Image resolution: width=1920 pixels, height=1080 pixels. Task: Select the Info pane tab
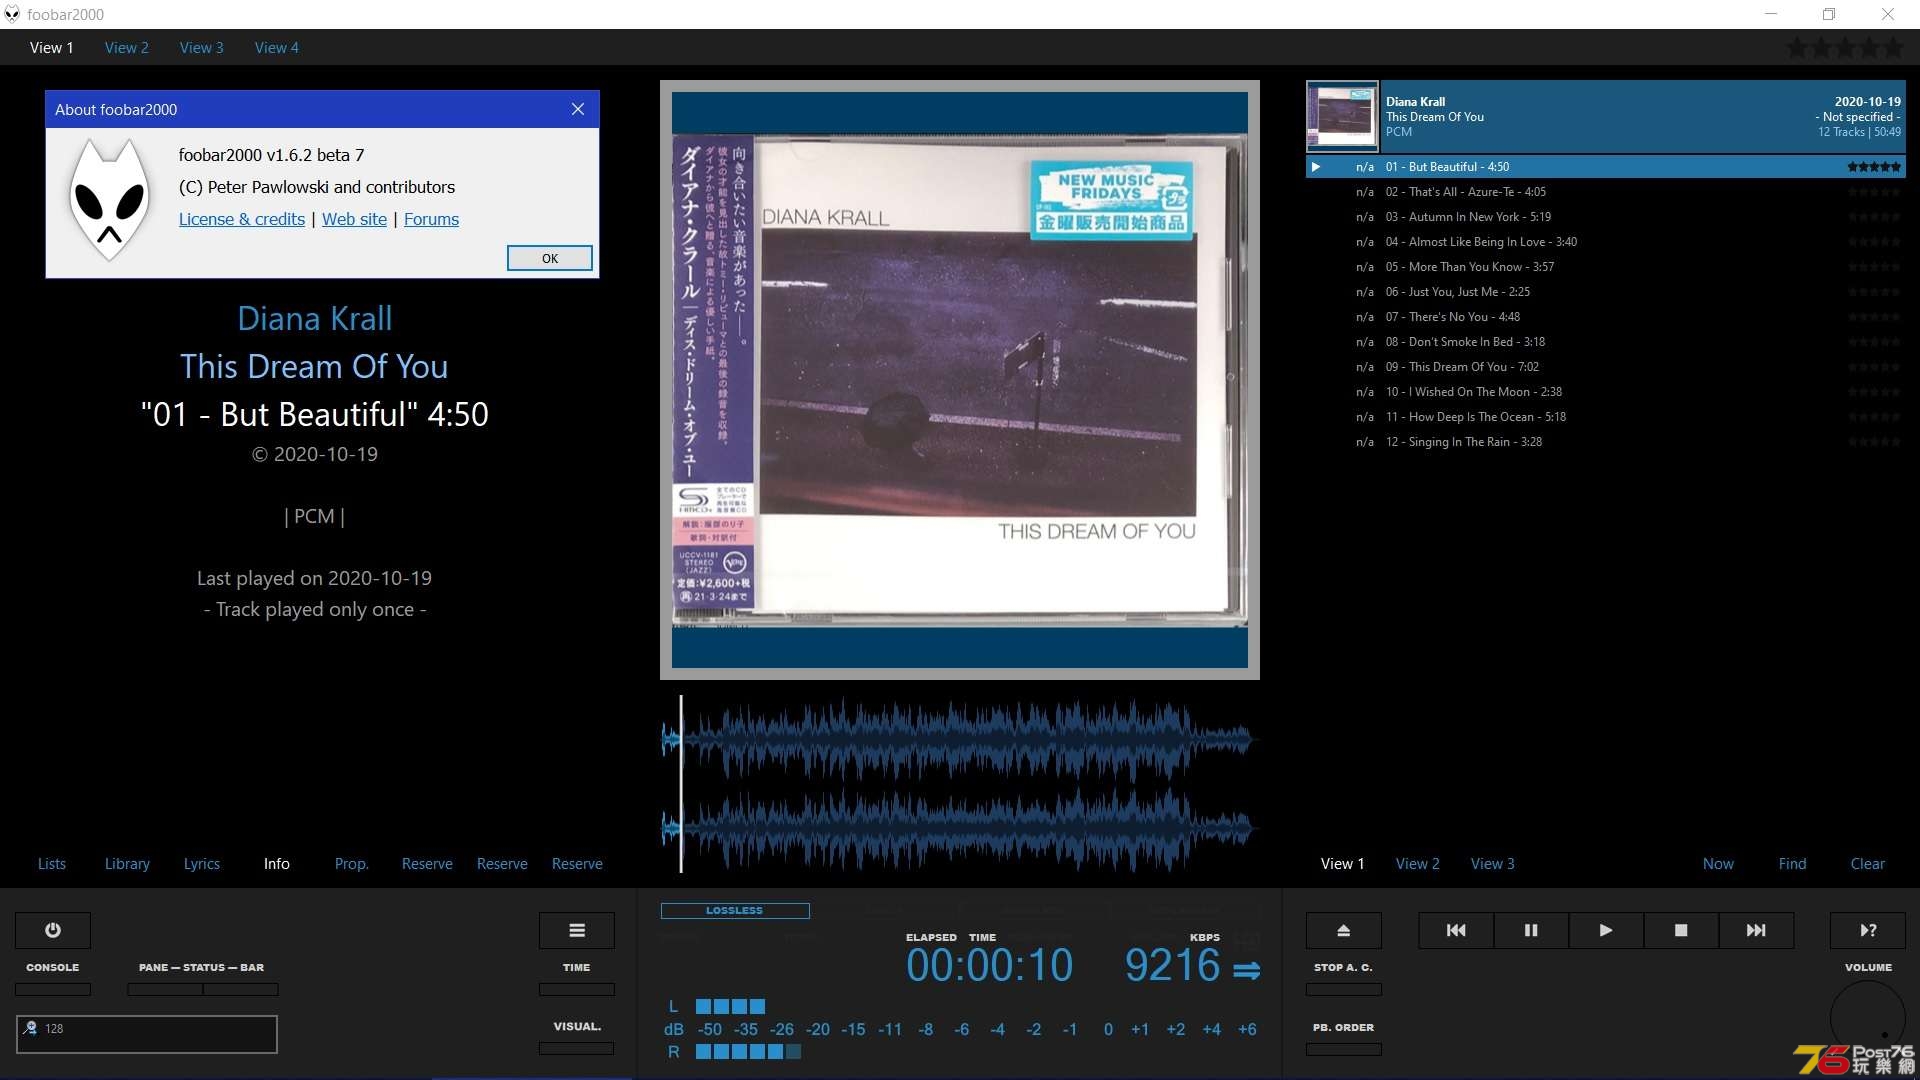pos(277,864)
